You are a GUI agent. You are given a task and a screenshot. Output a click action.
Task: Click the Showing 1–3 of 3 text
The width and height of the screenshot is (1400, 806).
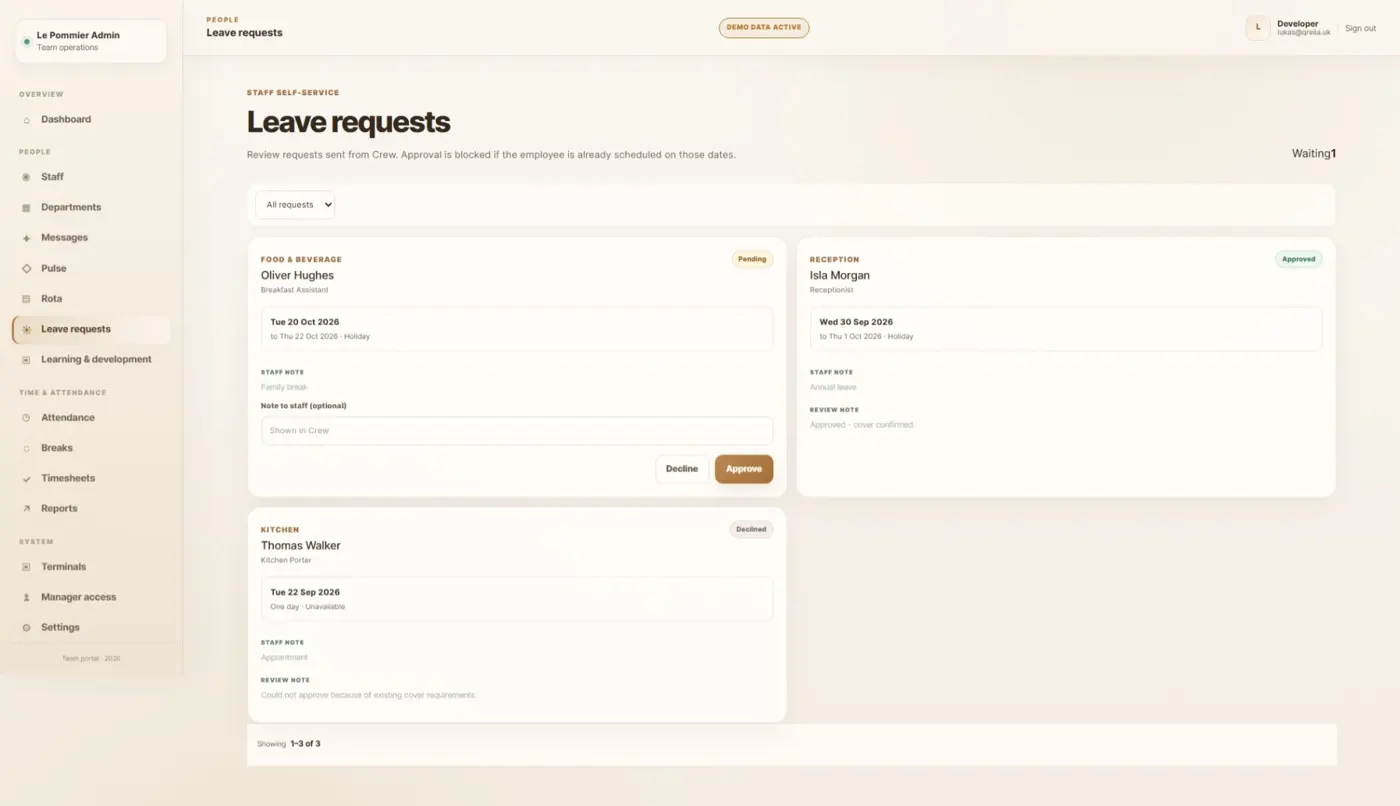(289, 744)
